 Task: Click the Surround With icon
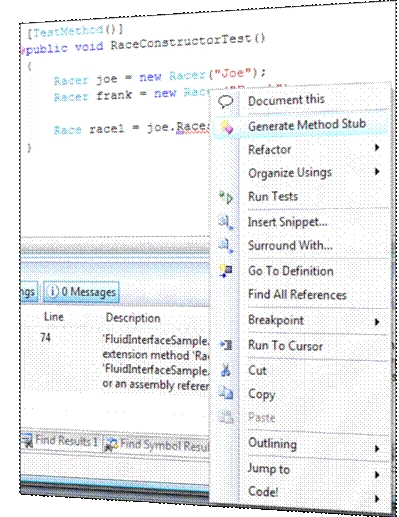coord(226,245)
